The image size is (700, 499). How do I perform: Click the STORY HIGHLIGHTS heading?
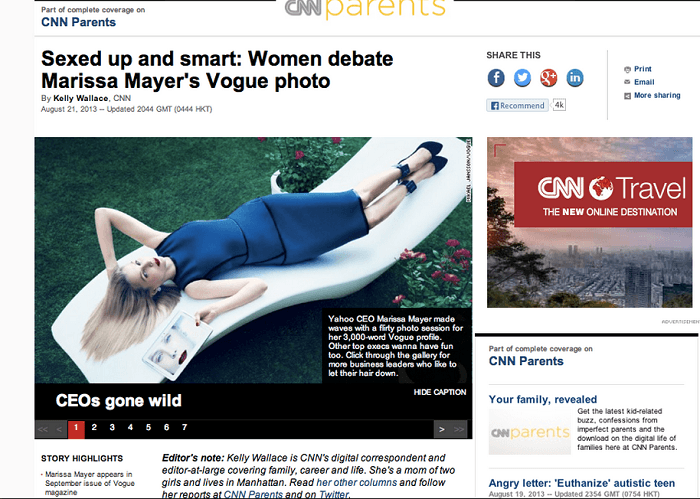coord(82,458)
